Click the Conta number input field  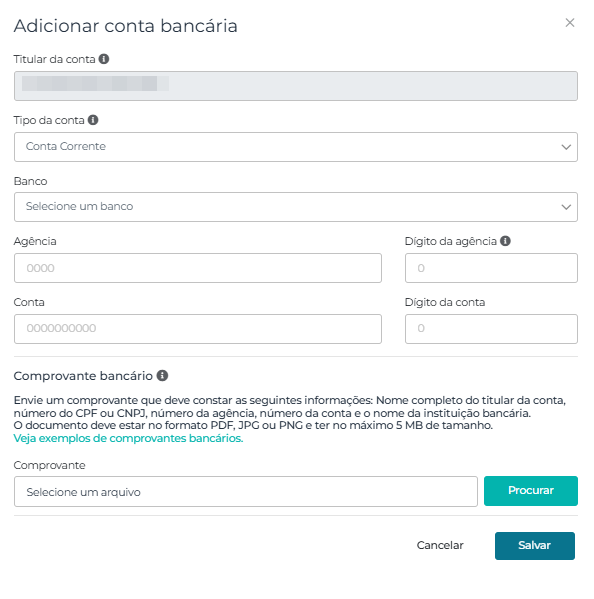coord(198,329)
